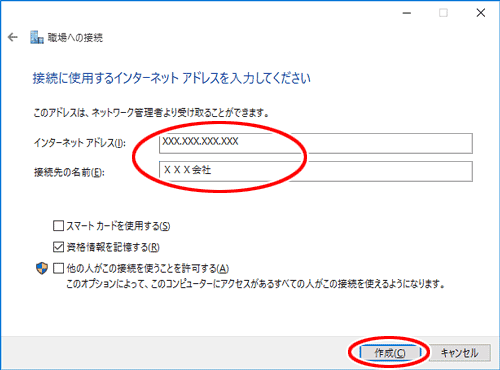500x370 pixels.
Task: Click the network administrator address hint text
Action: tap(151, 113)
